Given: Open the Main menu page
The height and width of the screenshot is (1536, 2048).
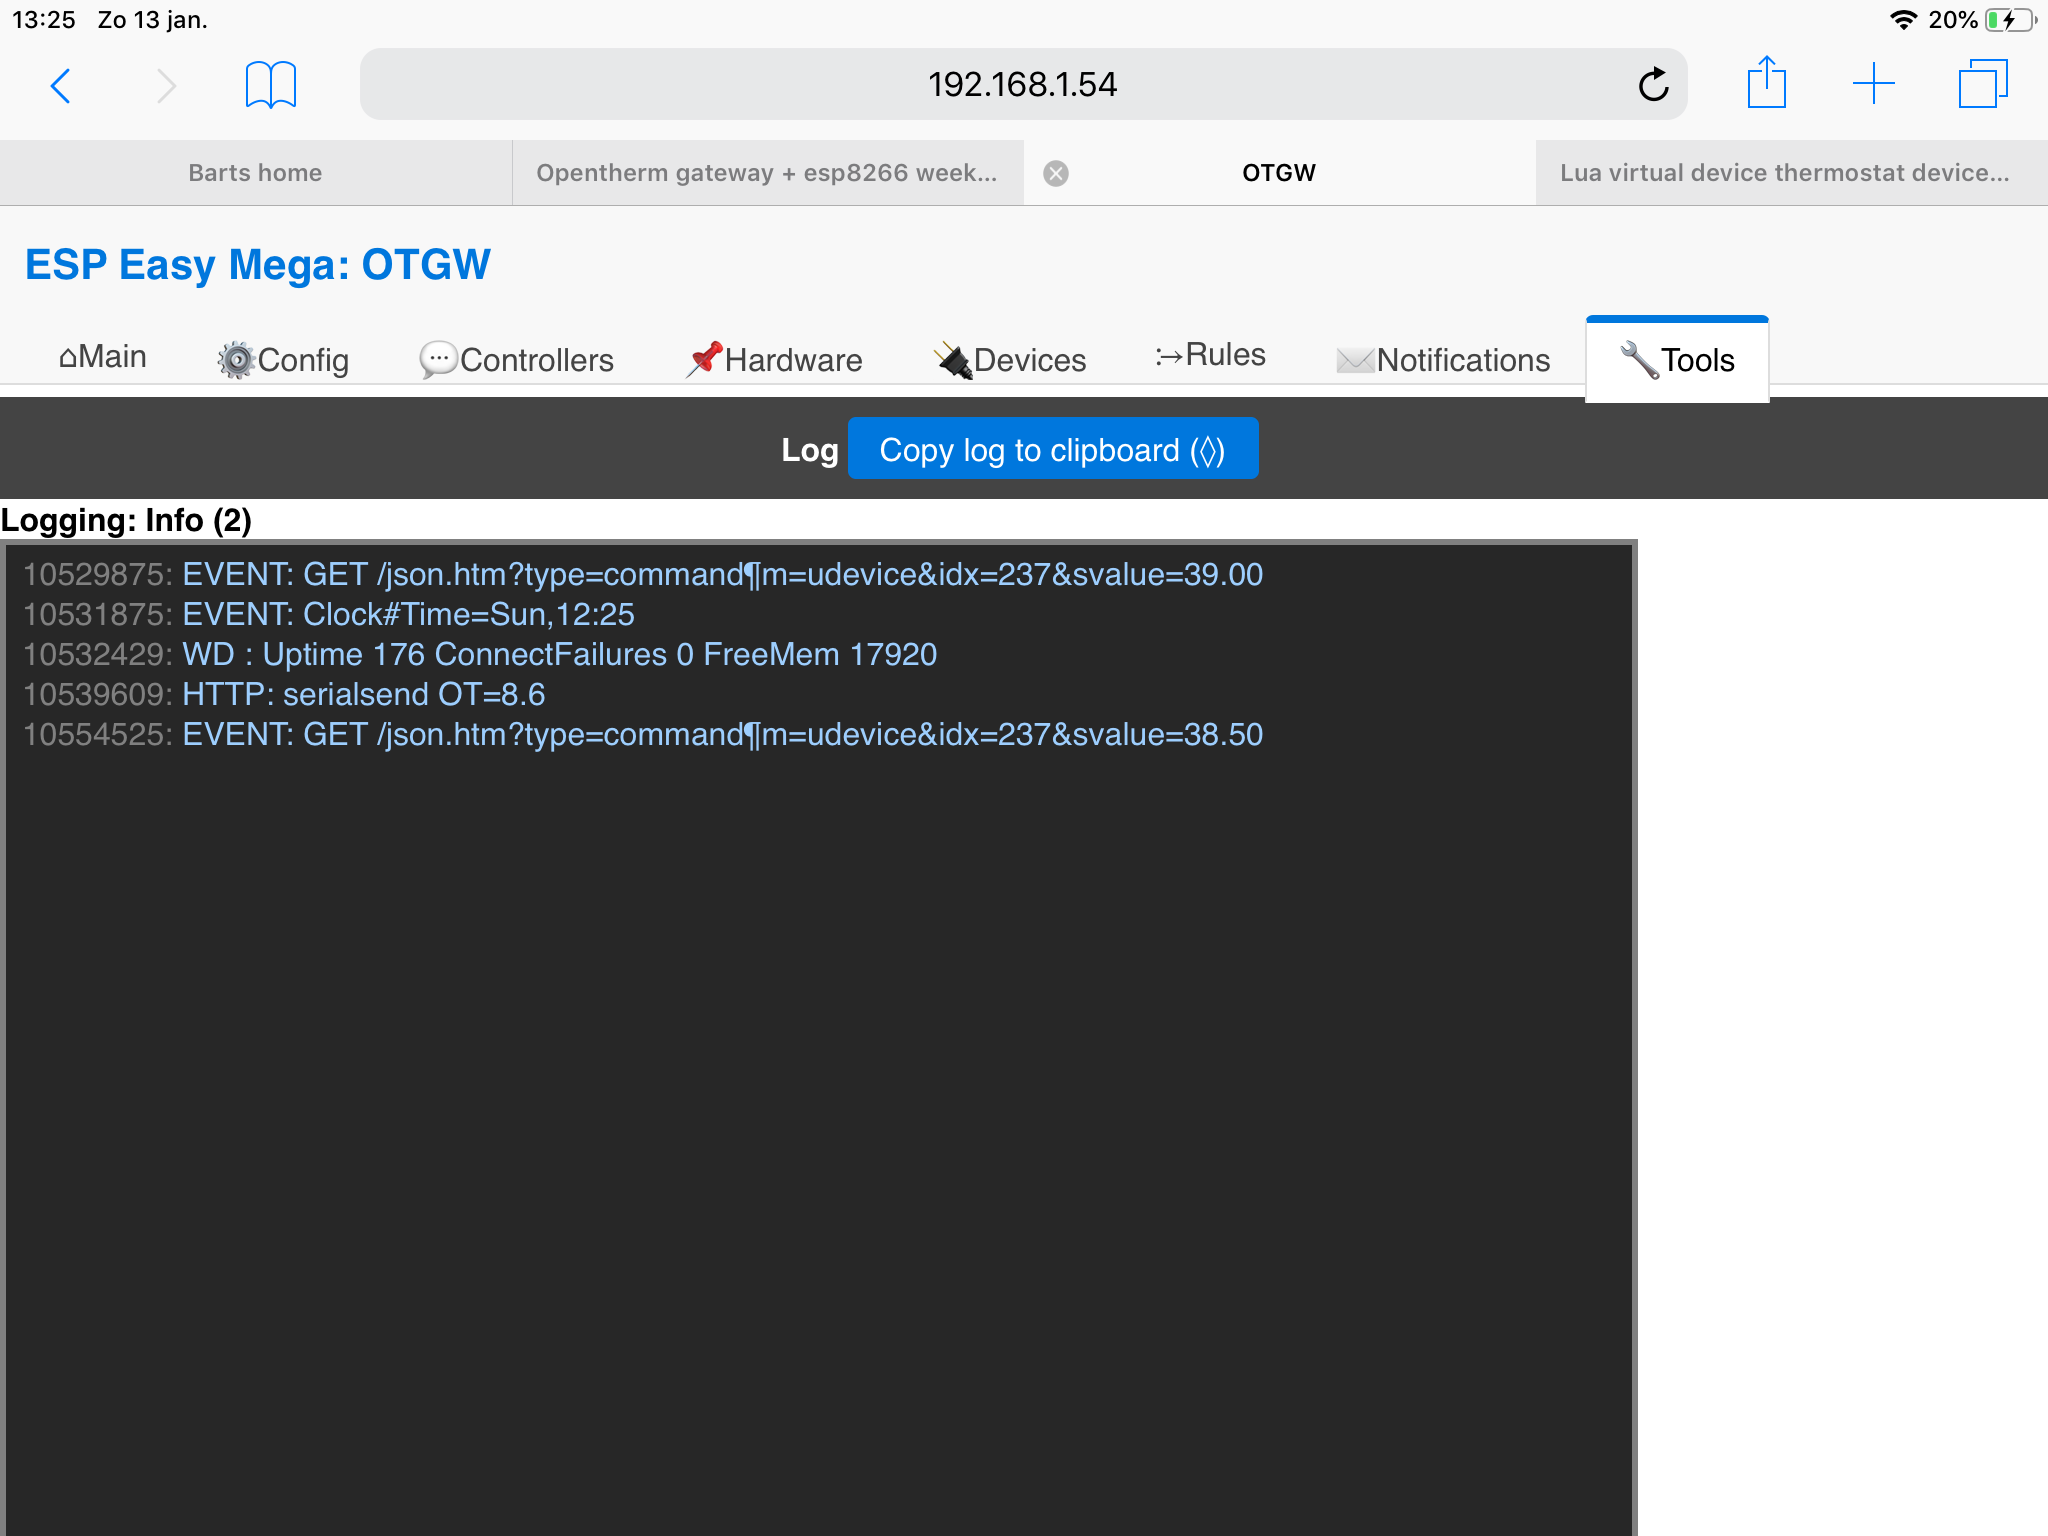Looking at the screenshot, I should tap(103, 357).
